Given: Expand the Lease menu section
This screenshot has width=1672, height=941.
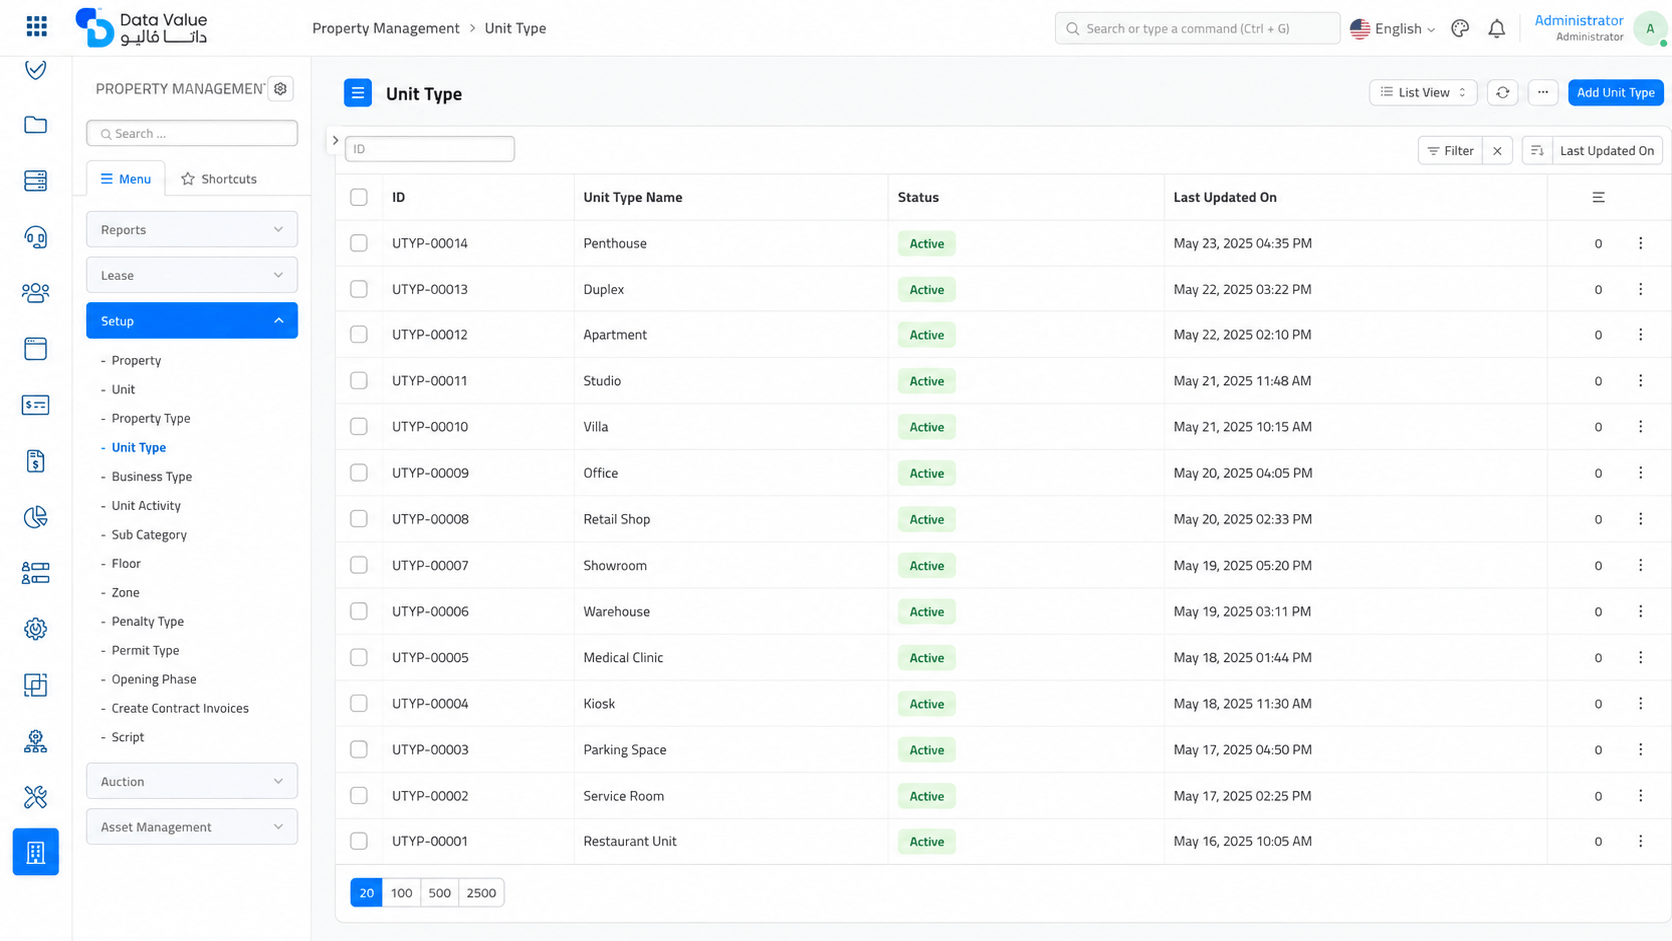Looking at the screenshot, I should [x=192, y=275].
